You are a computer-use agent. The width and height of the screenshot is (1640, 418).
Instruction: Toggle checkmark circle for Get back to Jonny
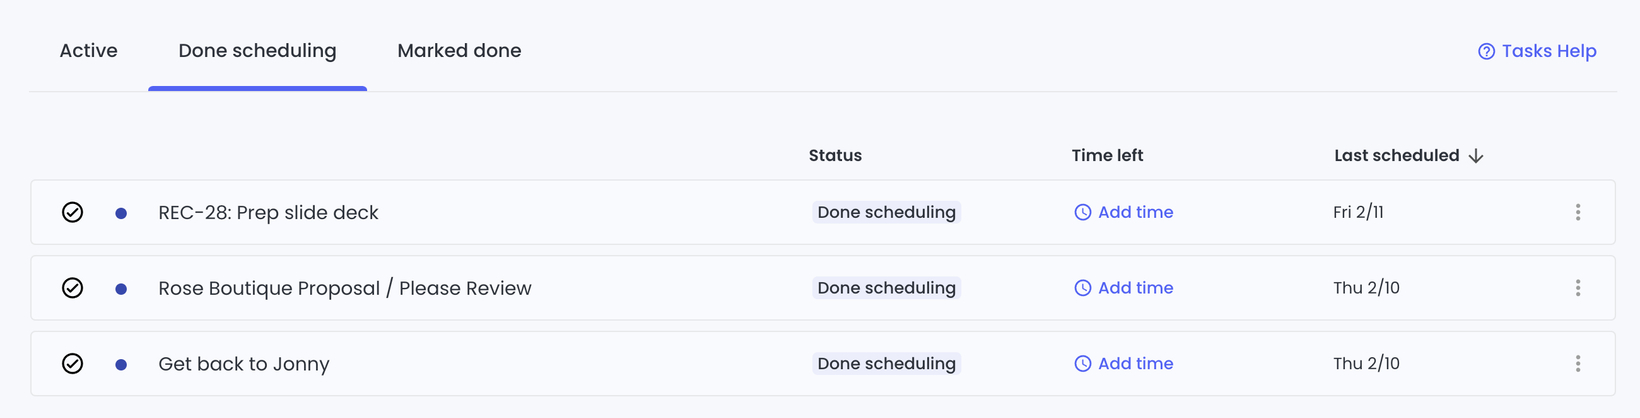pos(72,364)
